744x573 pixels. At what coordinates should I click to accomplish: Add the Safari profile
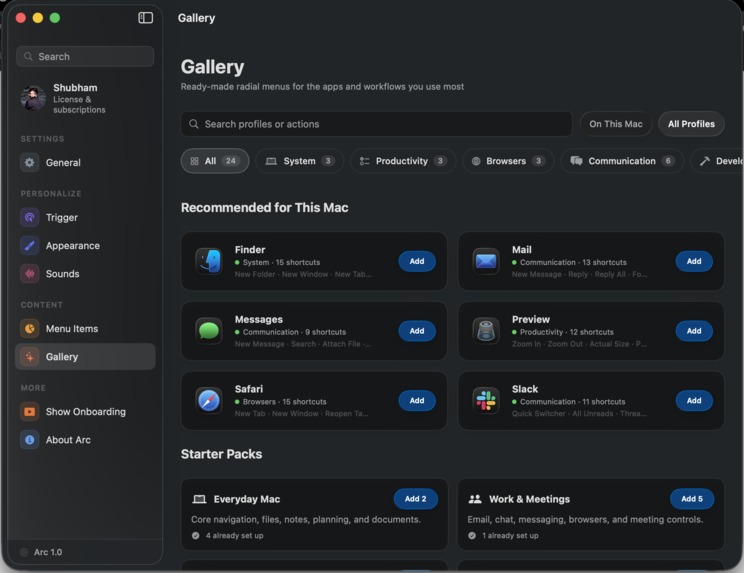click(x=417, y=401)
